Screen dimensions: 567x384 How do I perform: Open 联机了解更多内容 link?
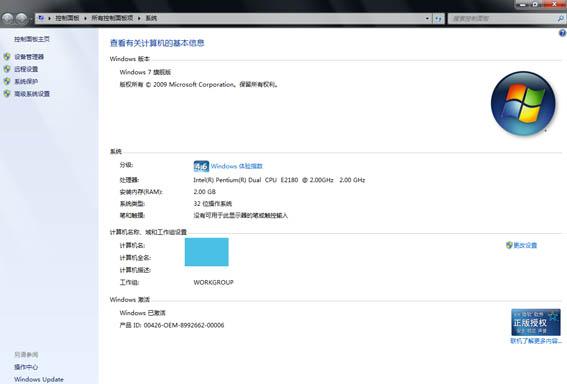[x=536, y=341]
